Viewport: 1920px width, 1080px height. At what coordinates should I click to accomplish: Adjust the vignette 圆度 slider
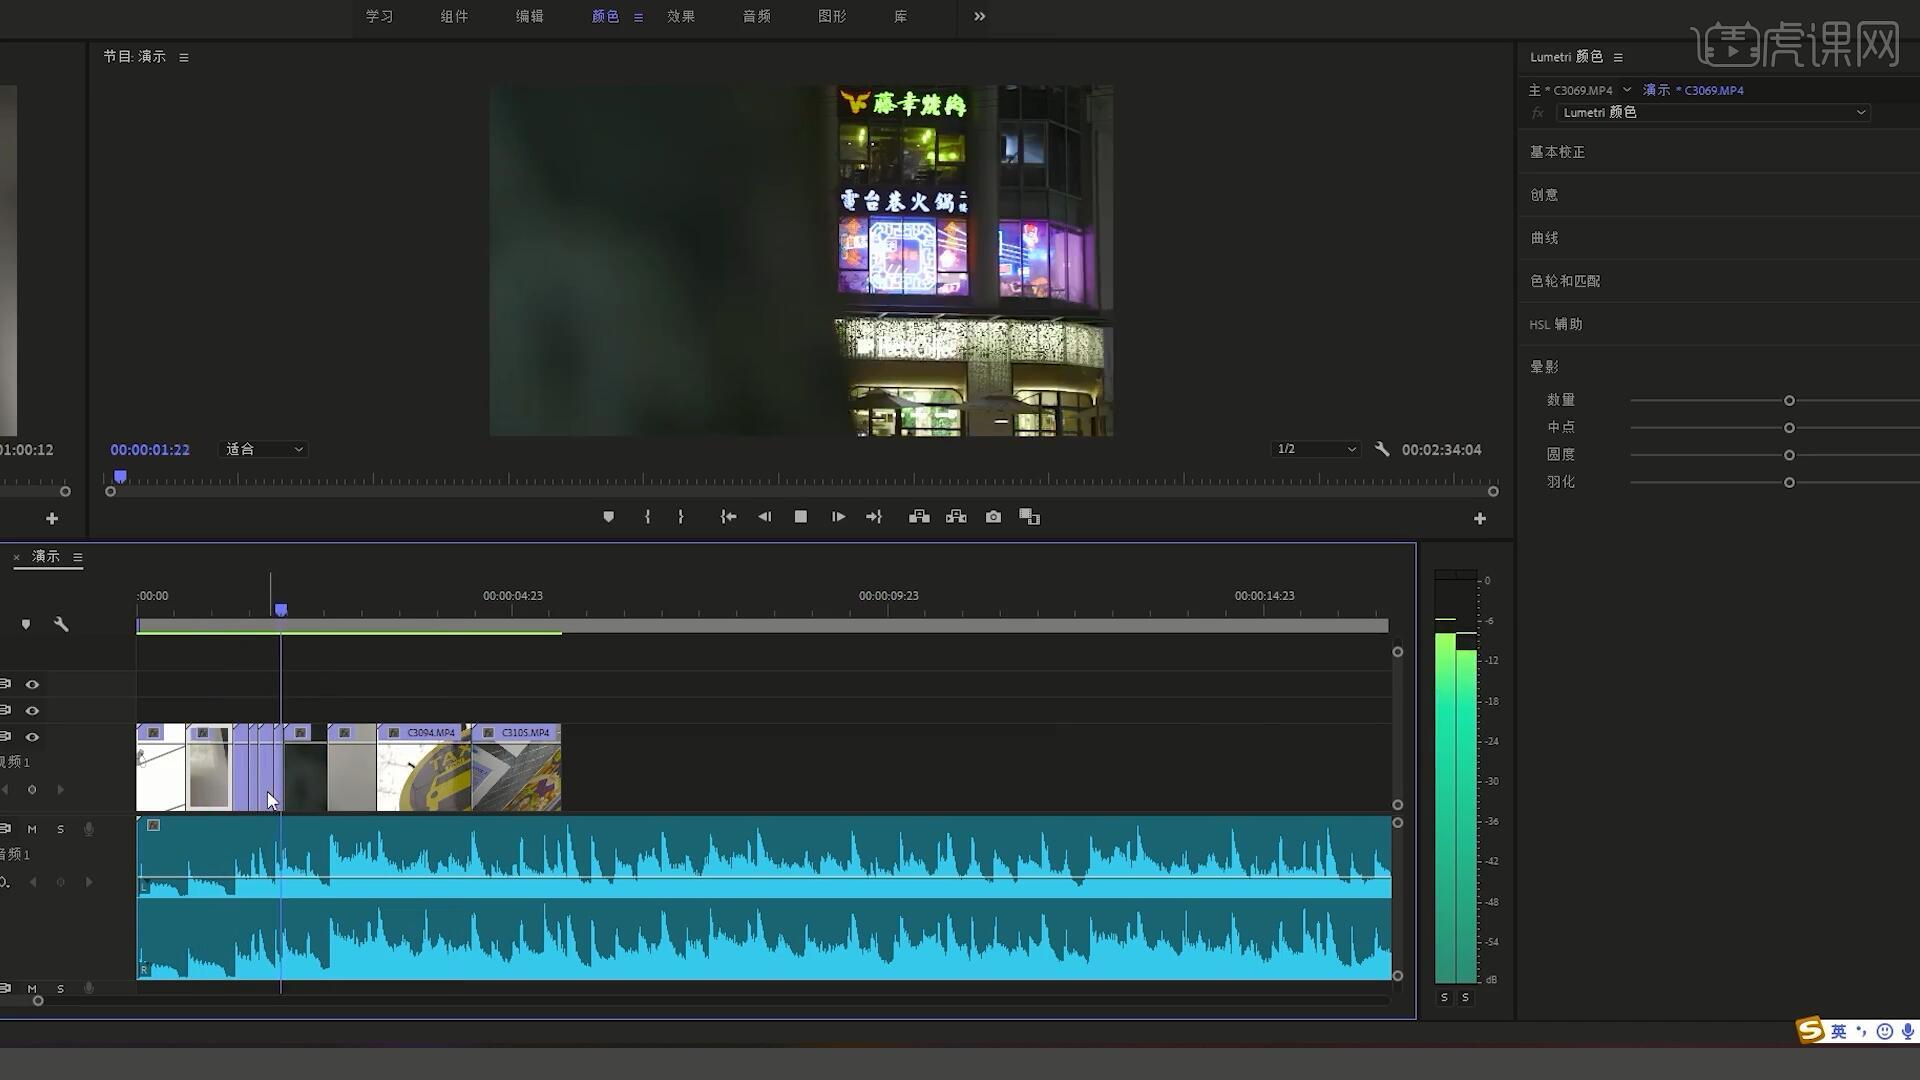pyautogui.click(x=1789, y=455)
